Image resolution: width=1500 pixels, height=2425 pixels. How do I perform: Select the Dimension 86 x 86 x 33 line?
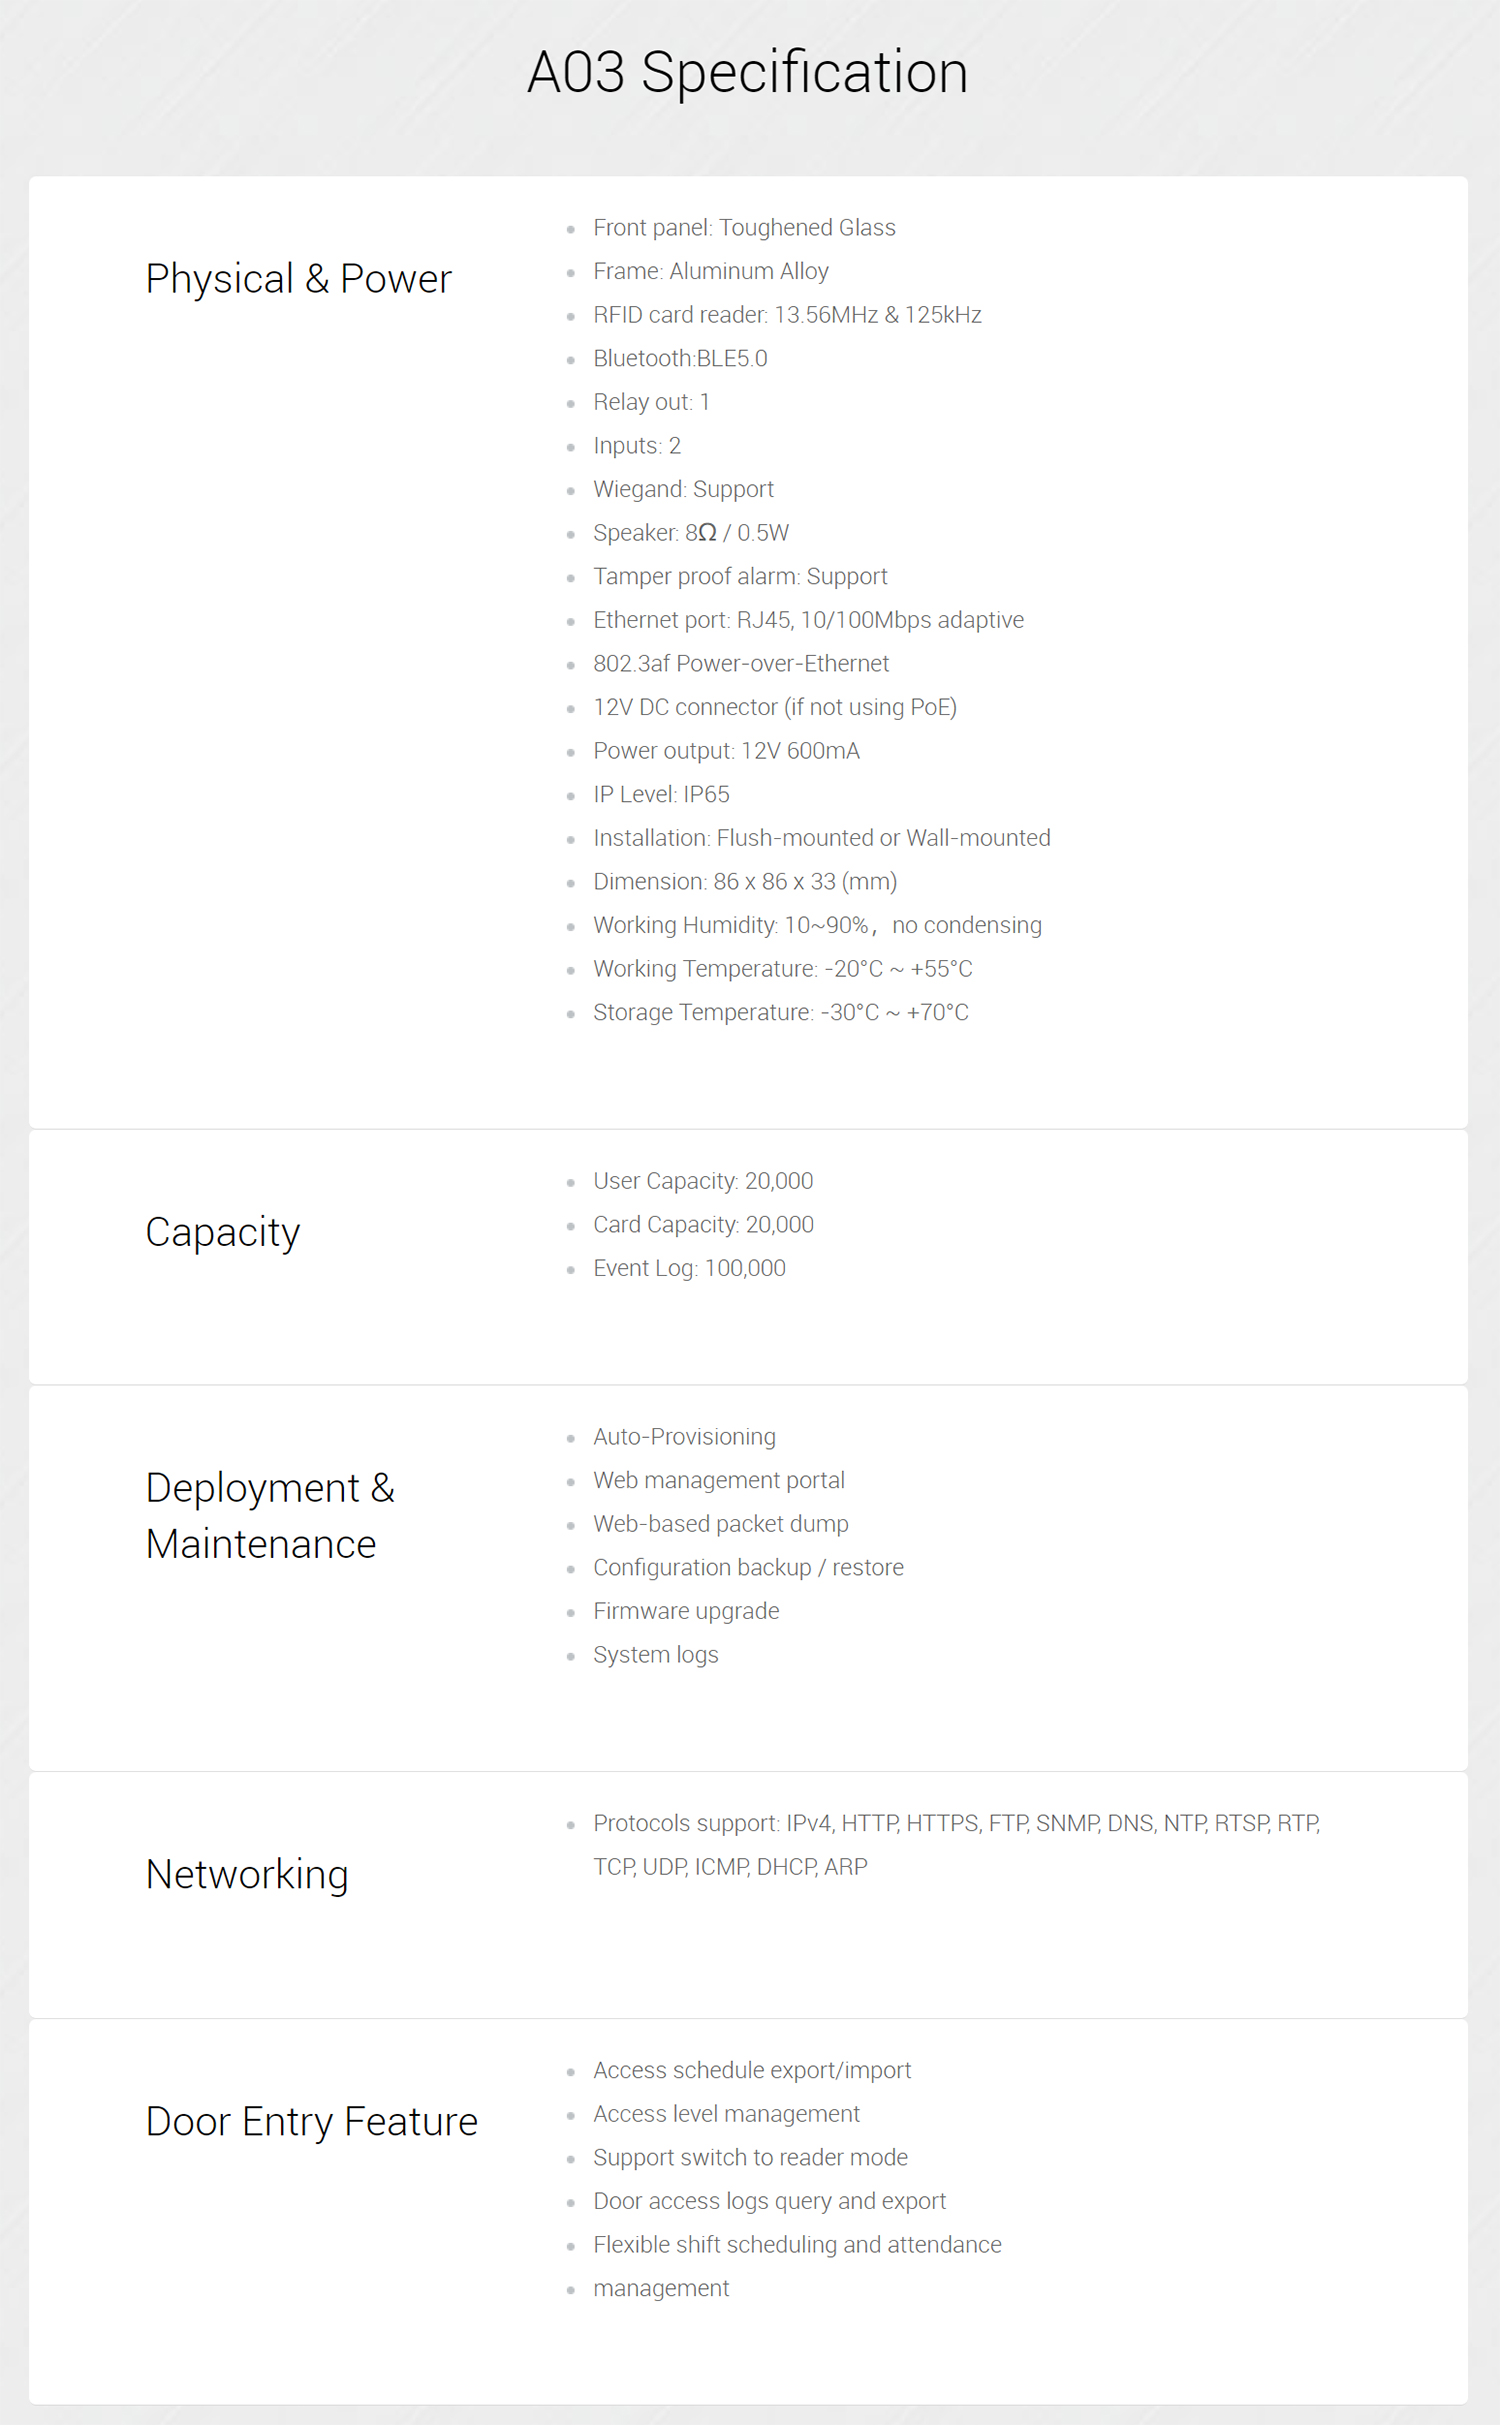[745, 881]
